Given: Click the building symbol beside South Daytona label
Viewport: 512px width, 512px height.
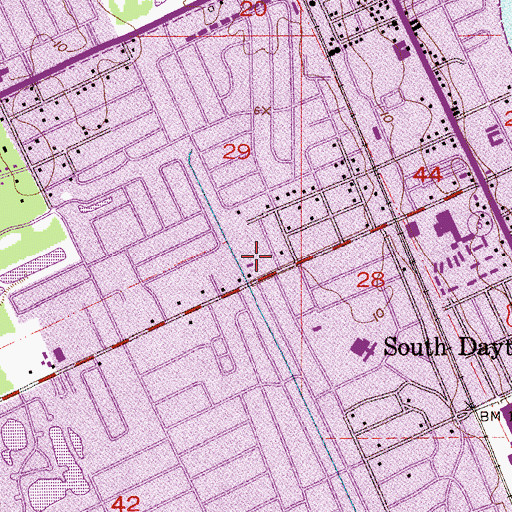Looking at the screenshot, I should click(x=364, y=349).
